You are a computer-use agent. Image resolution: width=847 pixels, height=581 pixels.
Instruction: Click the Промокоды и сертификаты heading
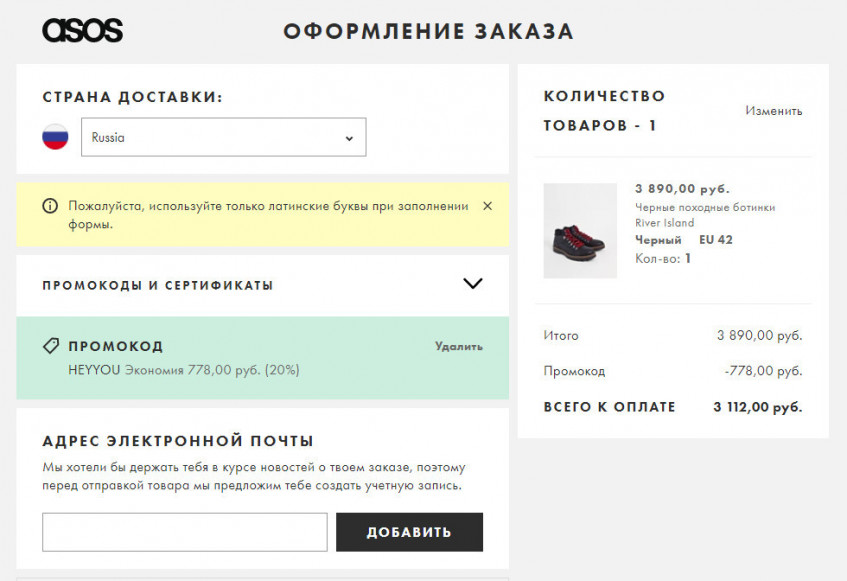[x=158, y=285]
